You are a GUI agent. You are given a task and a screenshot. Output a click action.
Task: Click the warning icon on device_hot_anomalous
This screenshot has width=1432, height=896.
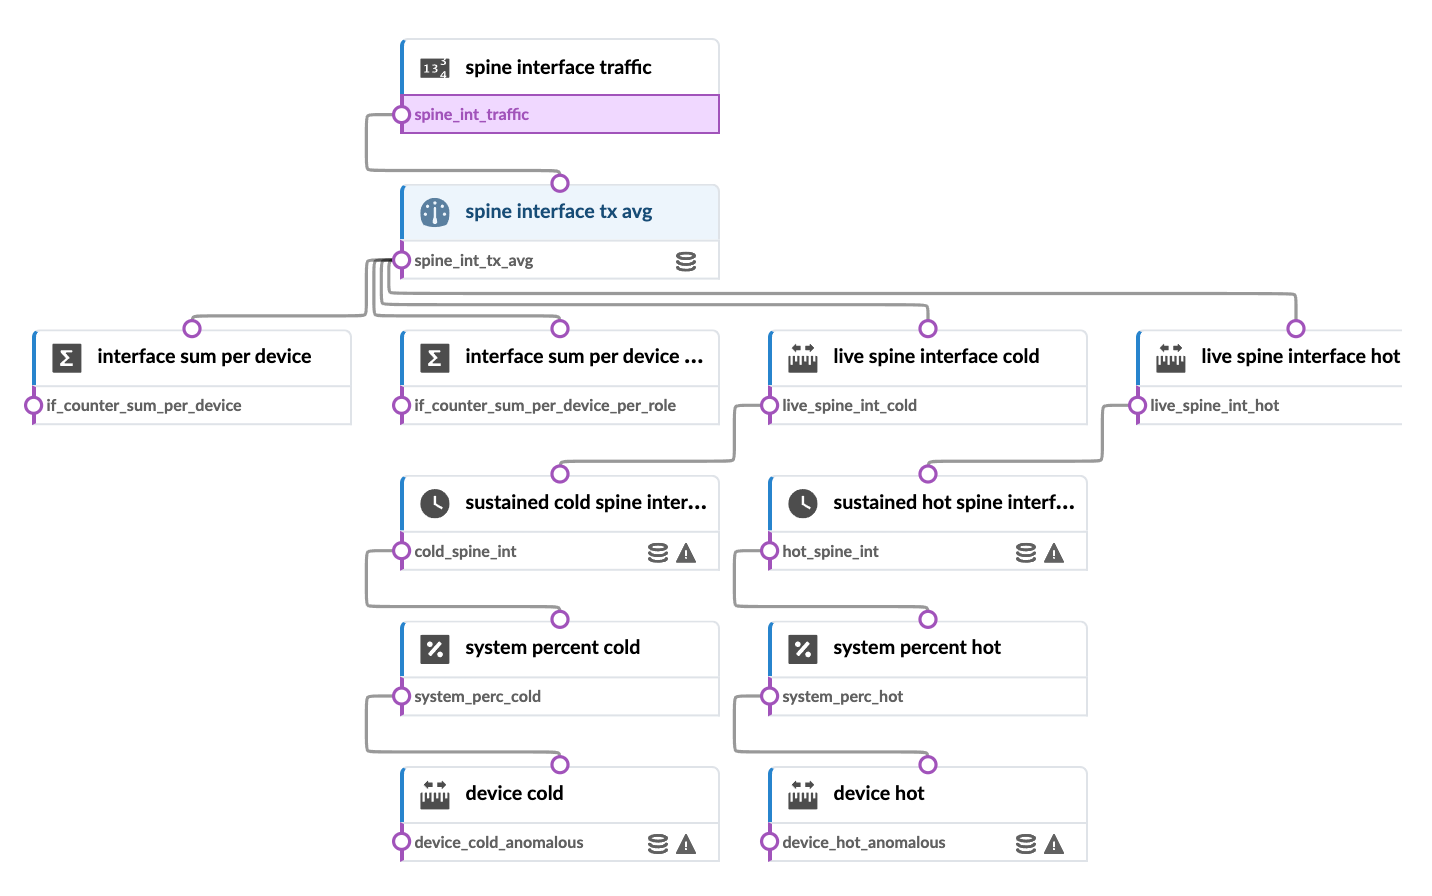coord(1054,845)
